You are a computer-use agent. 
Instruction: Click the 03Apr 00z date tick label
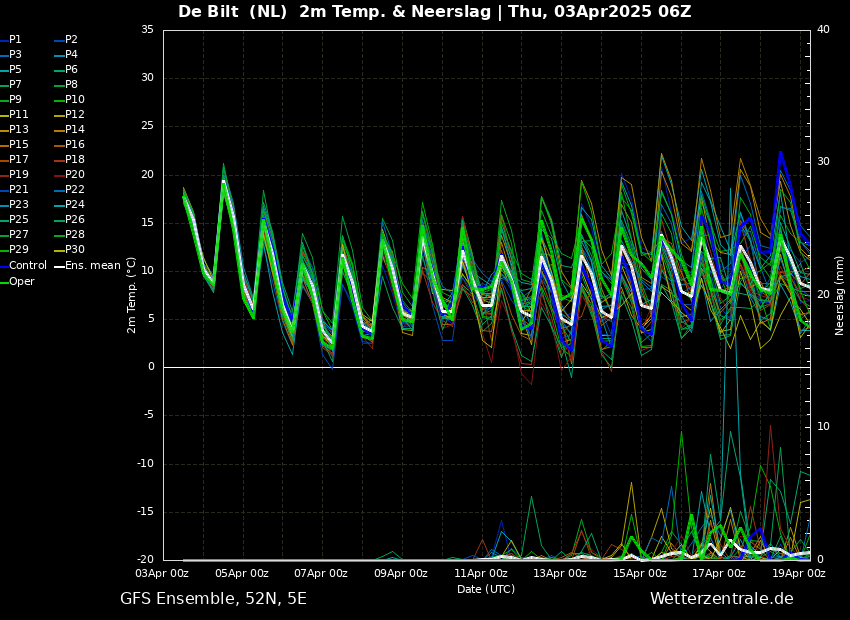163,574
